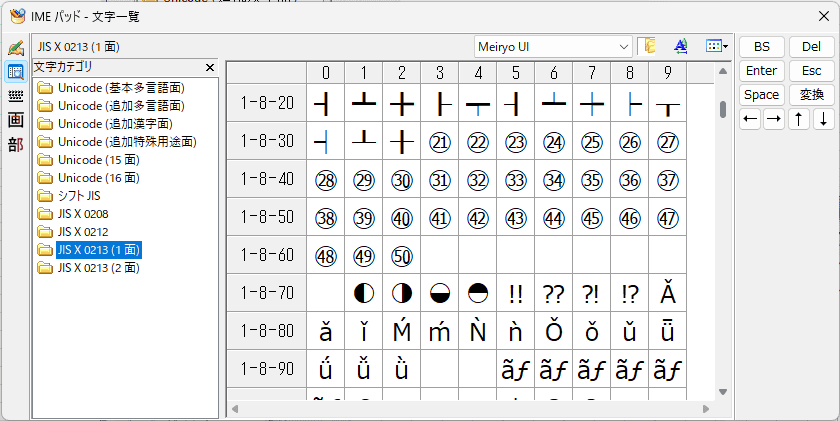
Task: Select Ǒ character cell
Action: (x=553, y=331)
